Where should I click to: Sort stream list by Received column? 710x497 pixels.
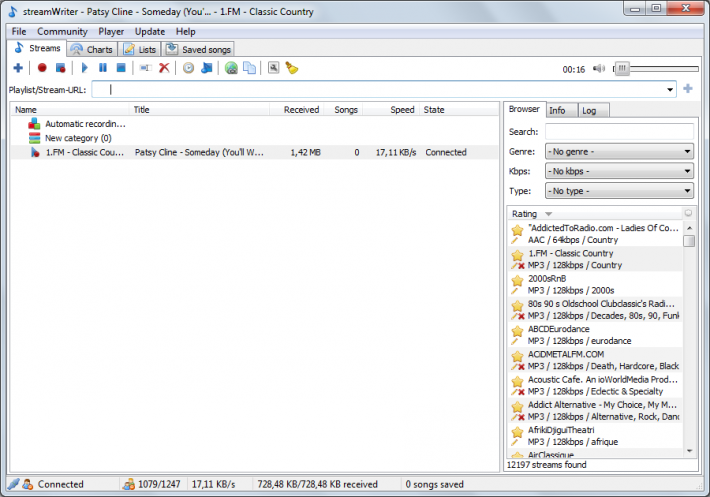[297, 110]
